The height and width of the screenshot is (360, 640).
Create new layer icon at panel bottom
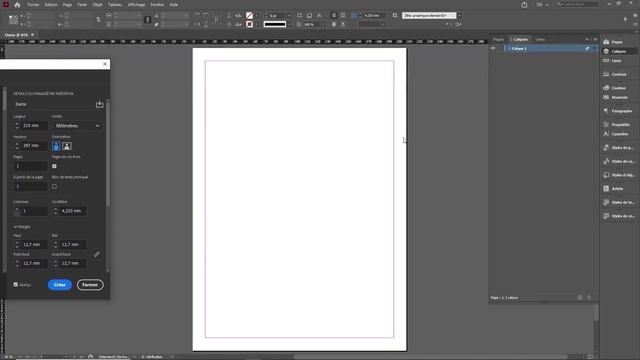580,298
